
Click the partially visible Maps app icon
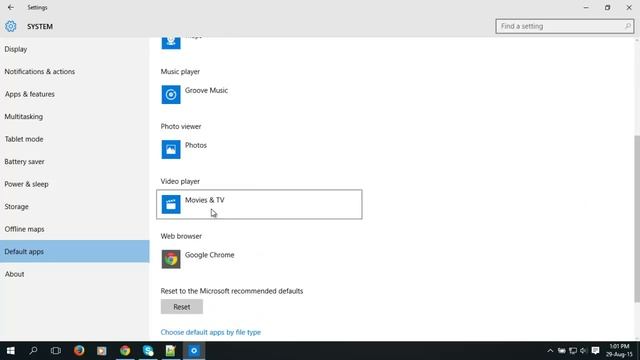171,42
